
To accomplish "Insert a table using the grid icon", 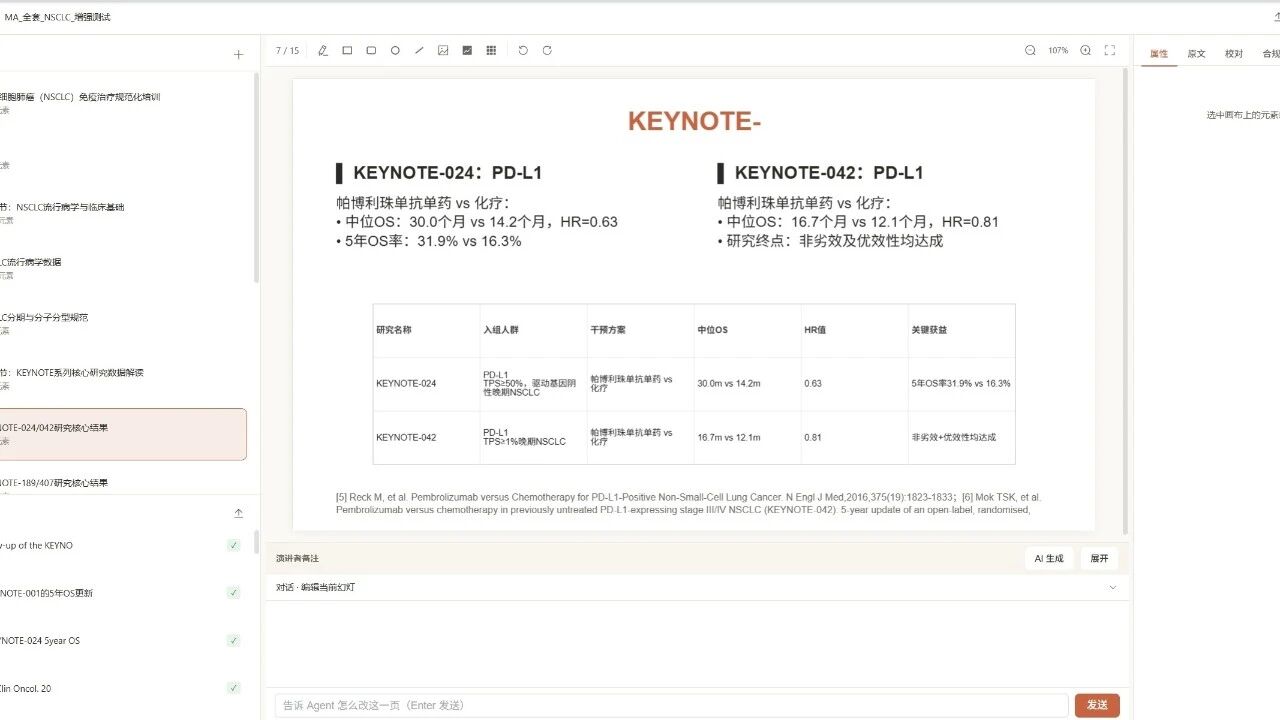I will (491, 50).
